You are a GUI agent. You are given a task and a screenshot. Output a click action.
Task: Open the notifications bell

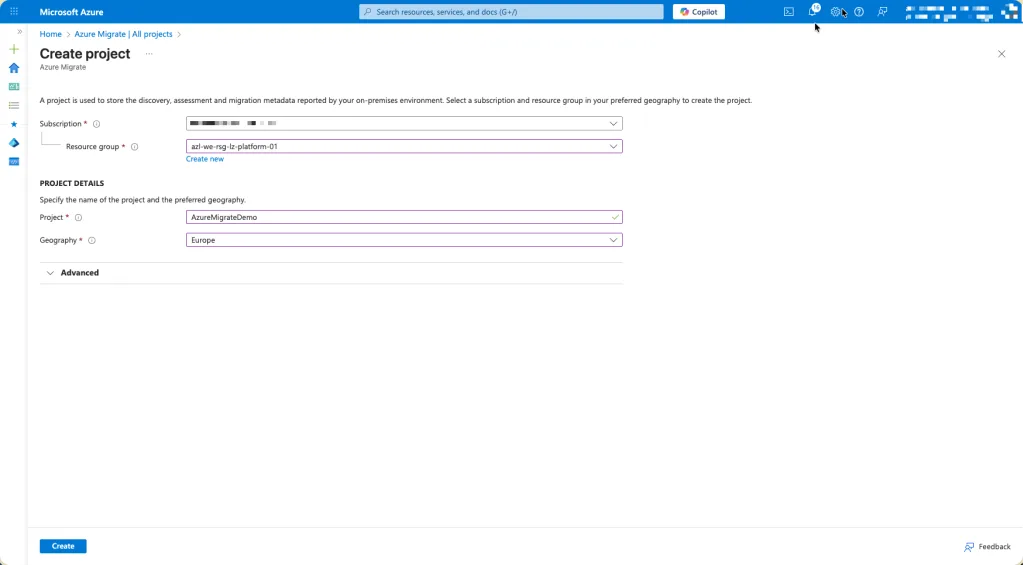(x=812, y=12)
